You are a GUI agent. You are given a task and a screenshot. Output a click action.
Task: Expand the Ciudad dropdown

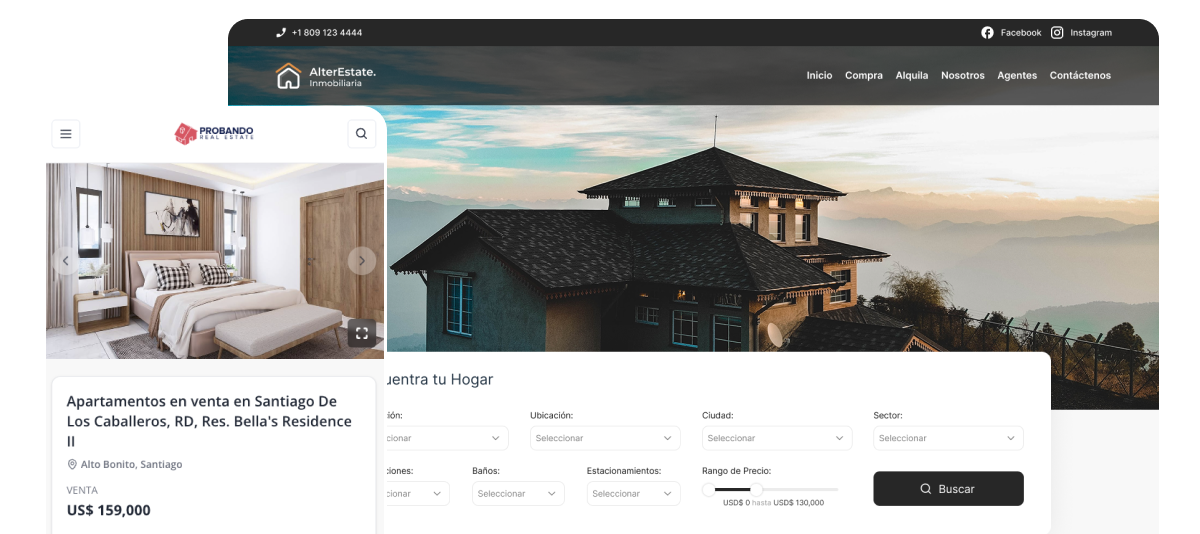point(777,438)
